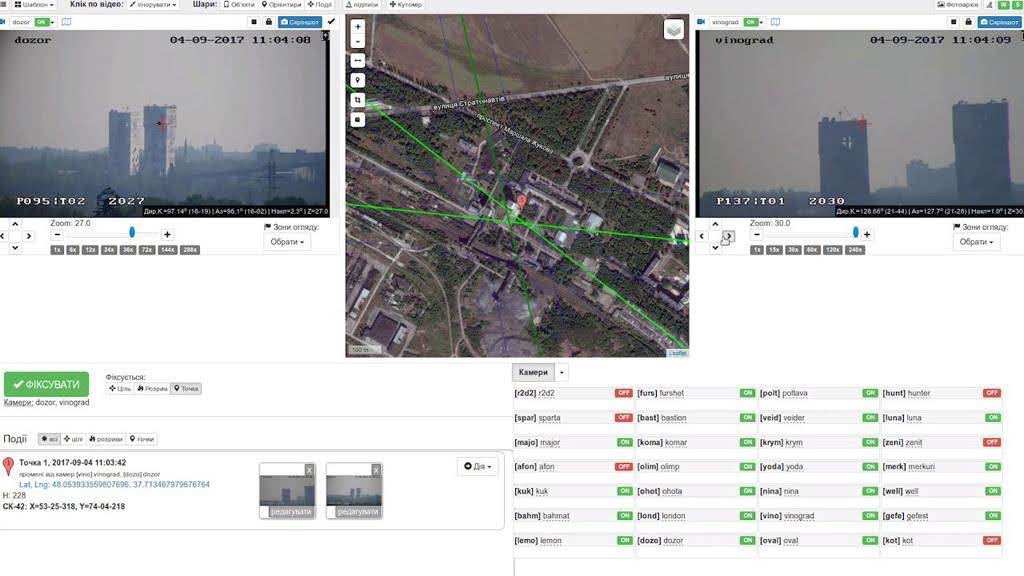
Task: Switch off the poltava camera
Action: tap(869, 393)
